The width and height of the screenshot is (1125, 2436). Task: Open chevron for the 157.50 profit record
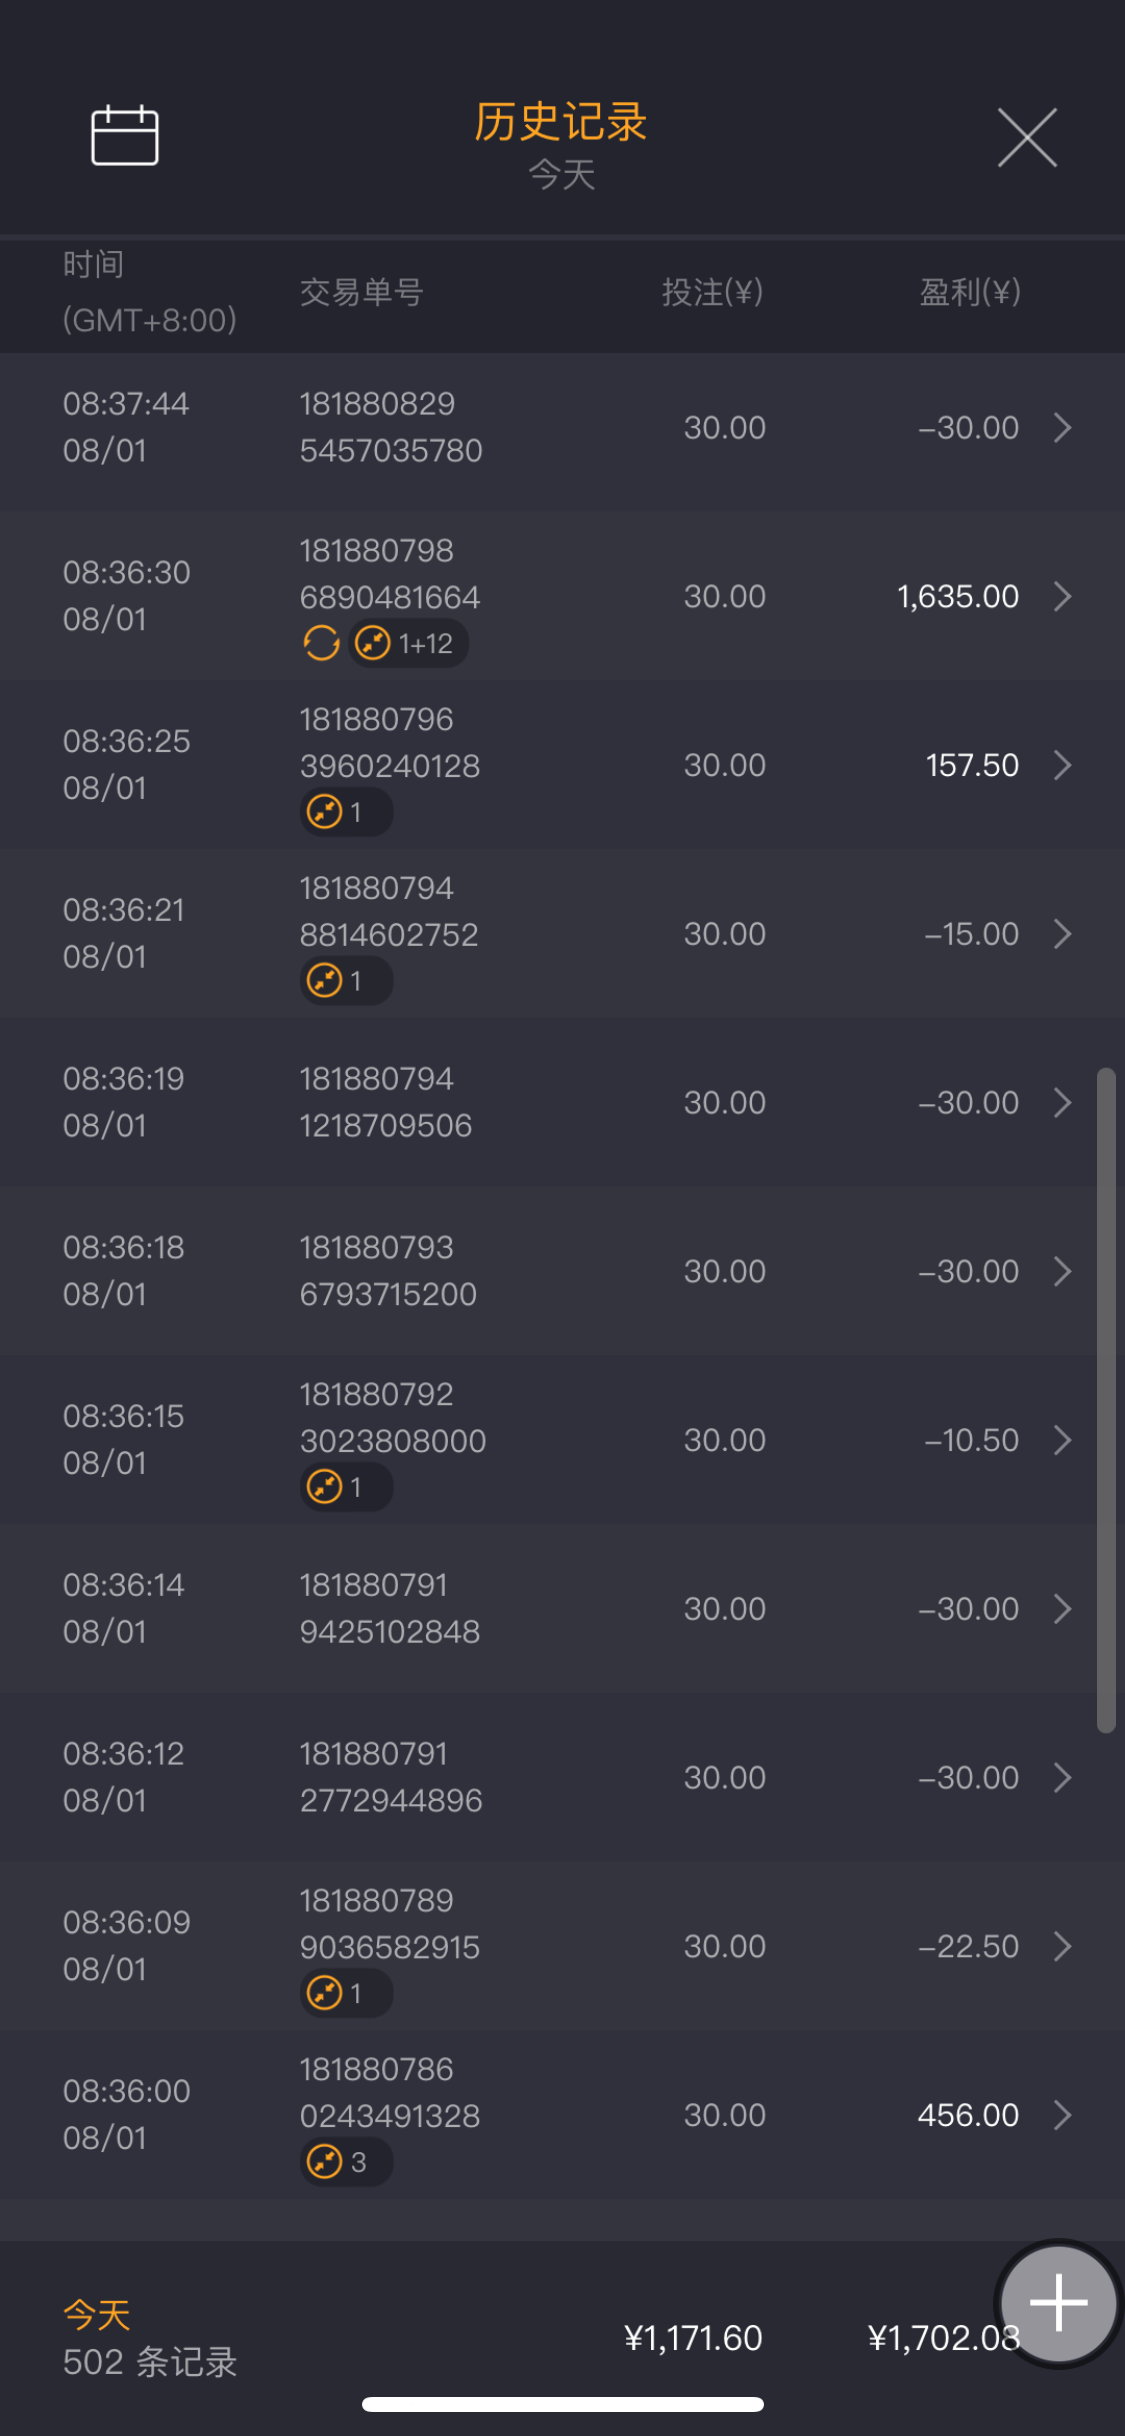click(x=1063, y=765)
